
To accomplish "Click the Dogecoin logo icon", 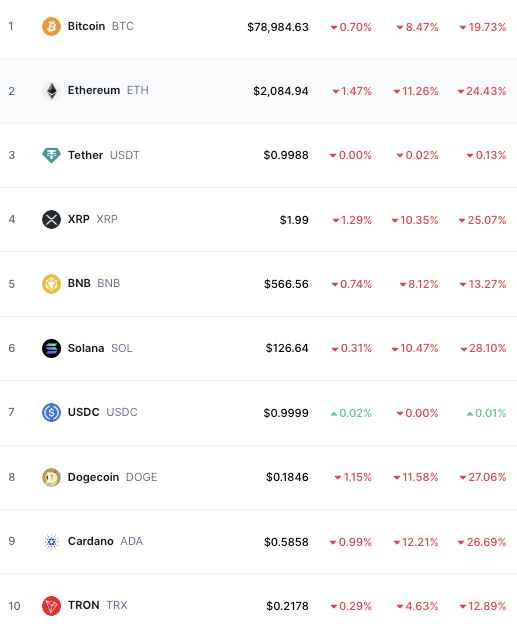I will [x=52, y=477].
